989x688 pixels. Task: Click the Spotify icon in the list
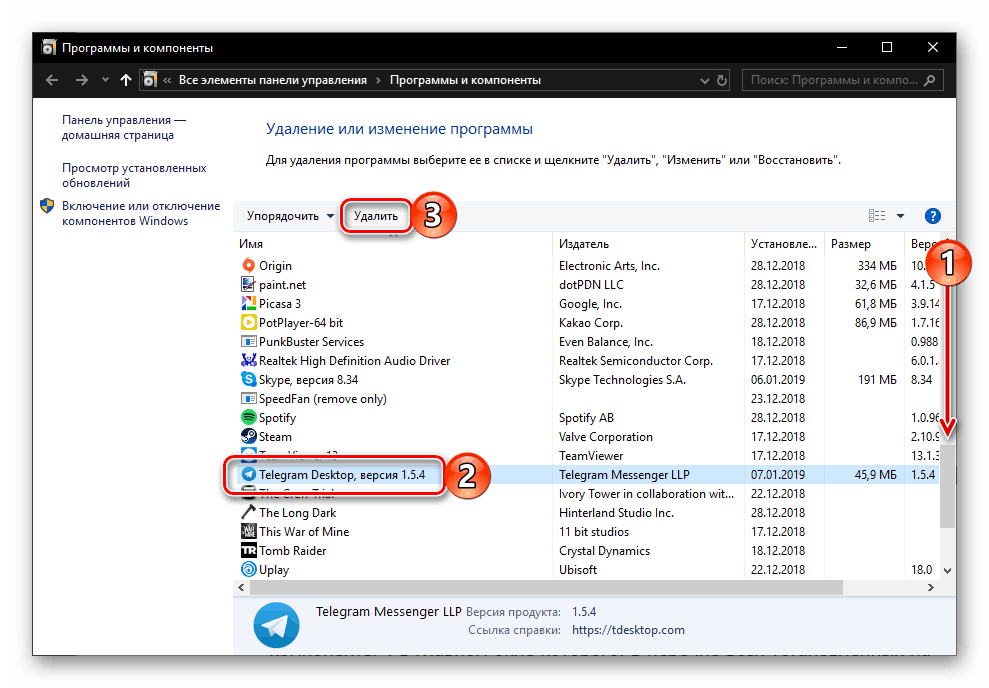(247, 417)
